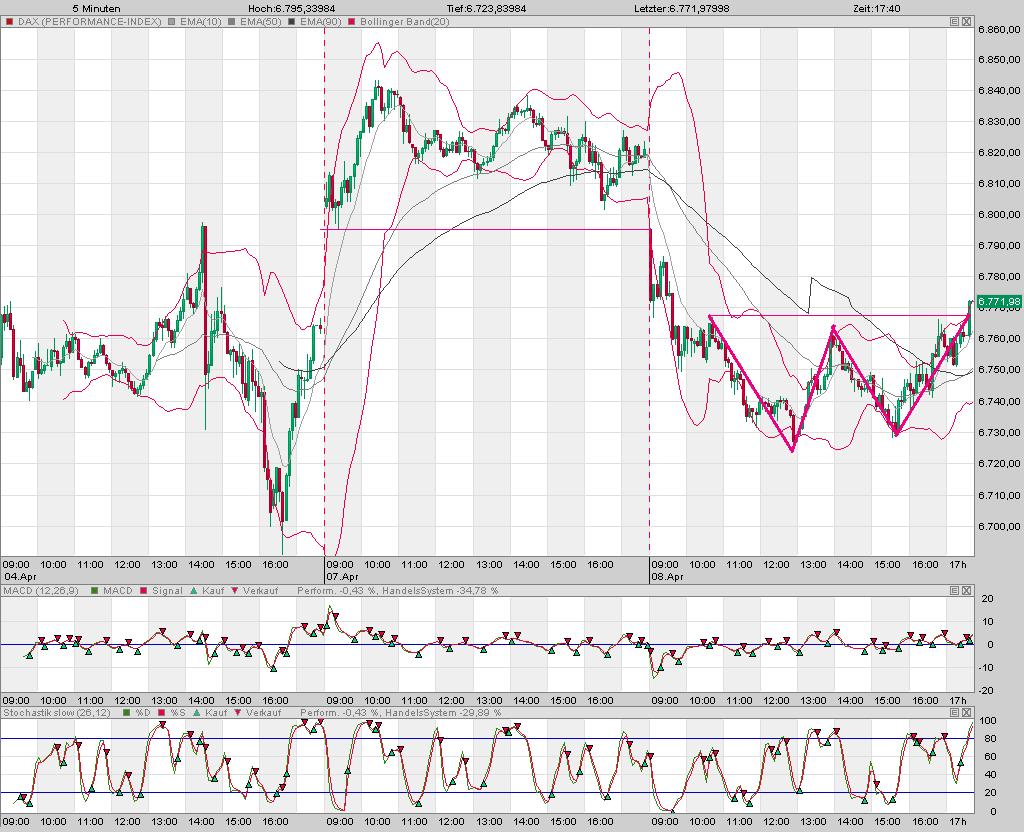This screenshot has width=1024, height=832.
Task: Click the 6.800,00 price axis label
Action: [1000, 214]
